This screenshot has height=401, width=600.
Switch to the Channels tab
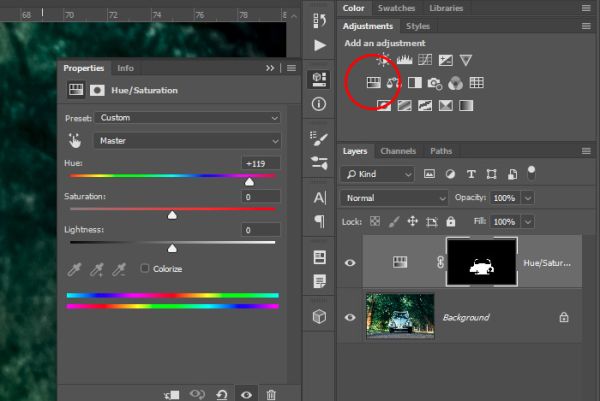[x=398, y=151]
